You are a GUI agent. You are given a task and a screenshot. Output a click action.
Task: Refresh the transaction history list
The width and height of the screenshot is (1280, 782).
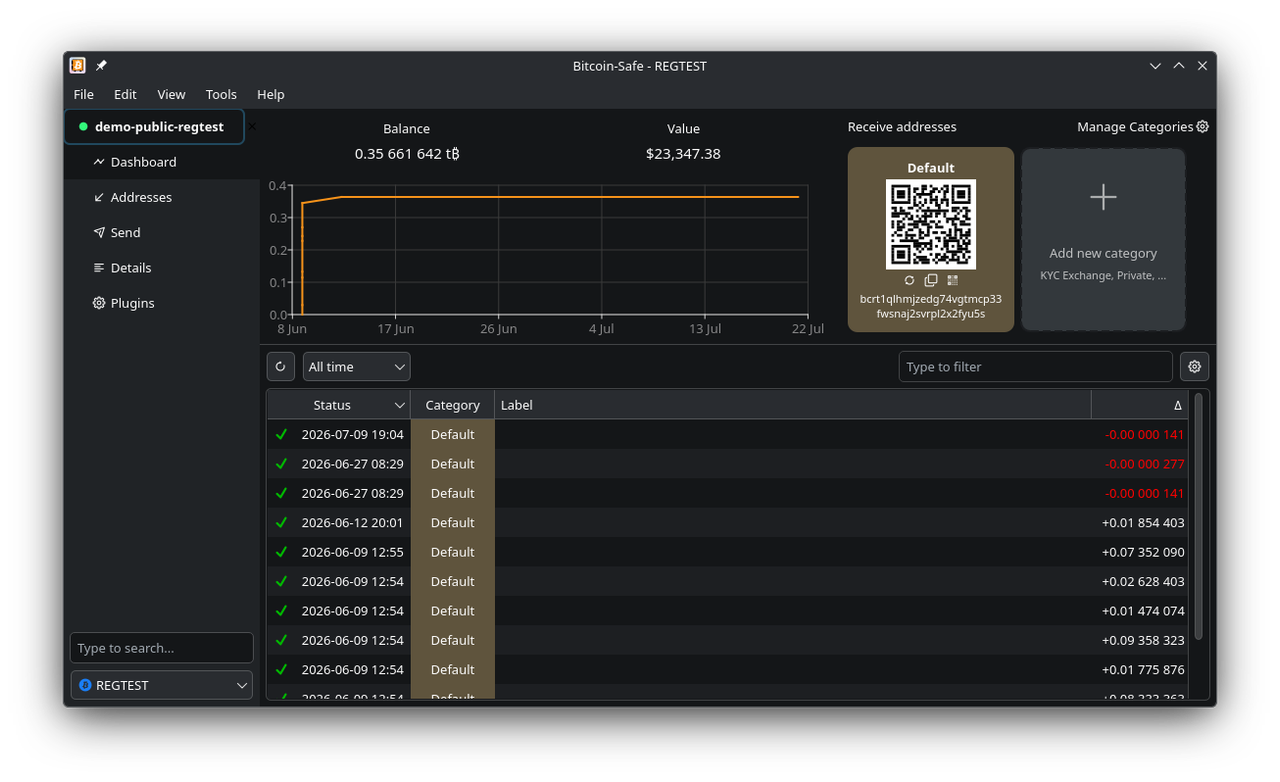[281, 367]
